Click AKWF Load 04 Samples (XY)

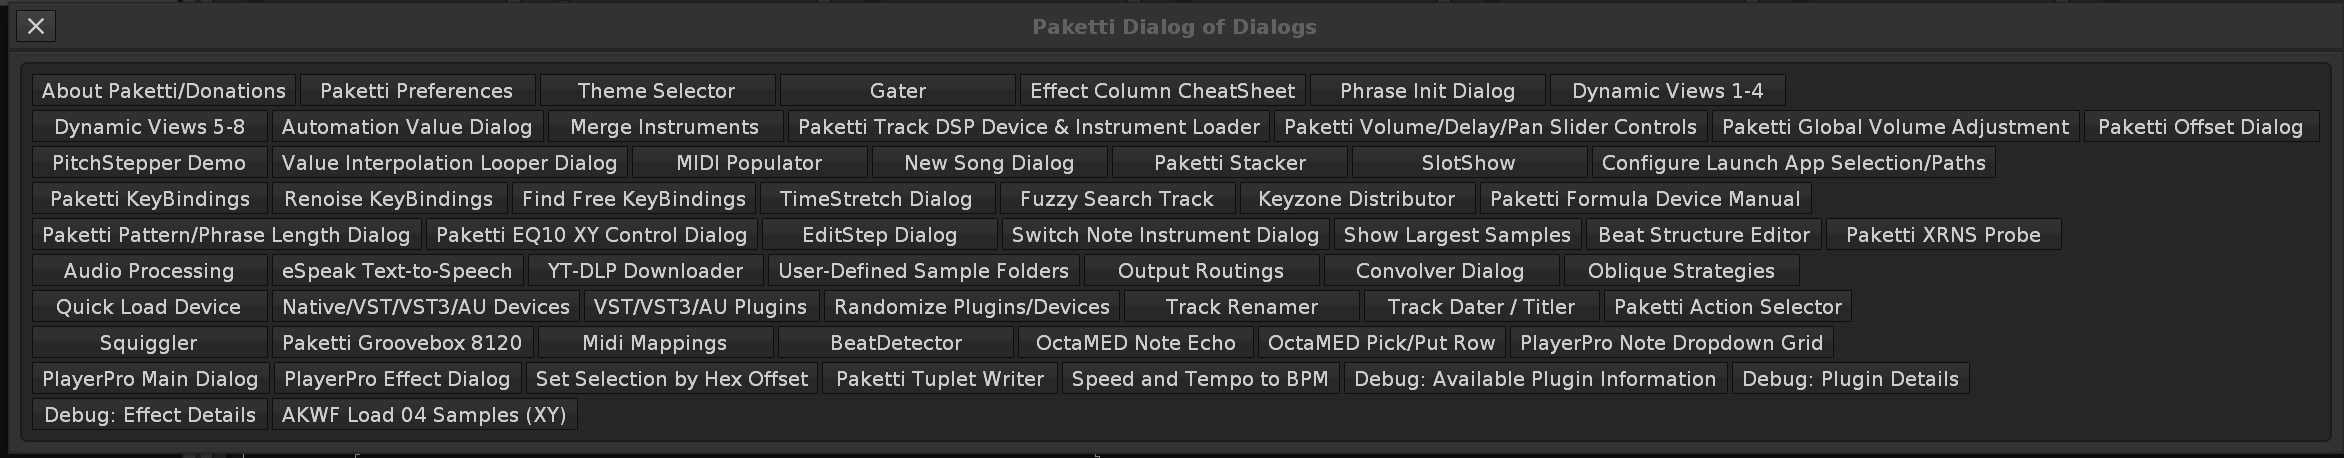pos(424,415)
